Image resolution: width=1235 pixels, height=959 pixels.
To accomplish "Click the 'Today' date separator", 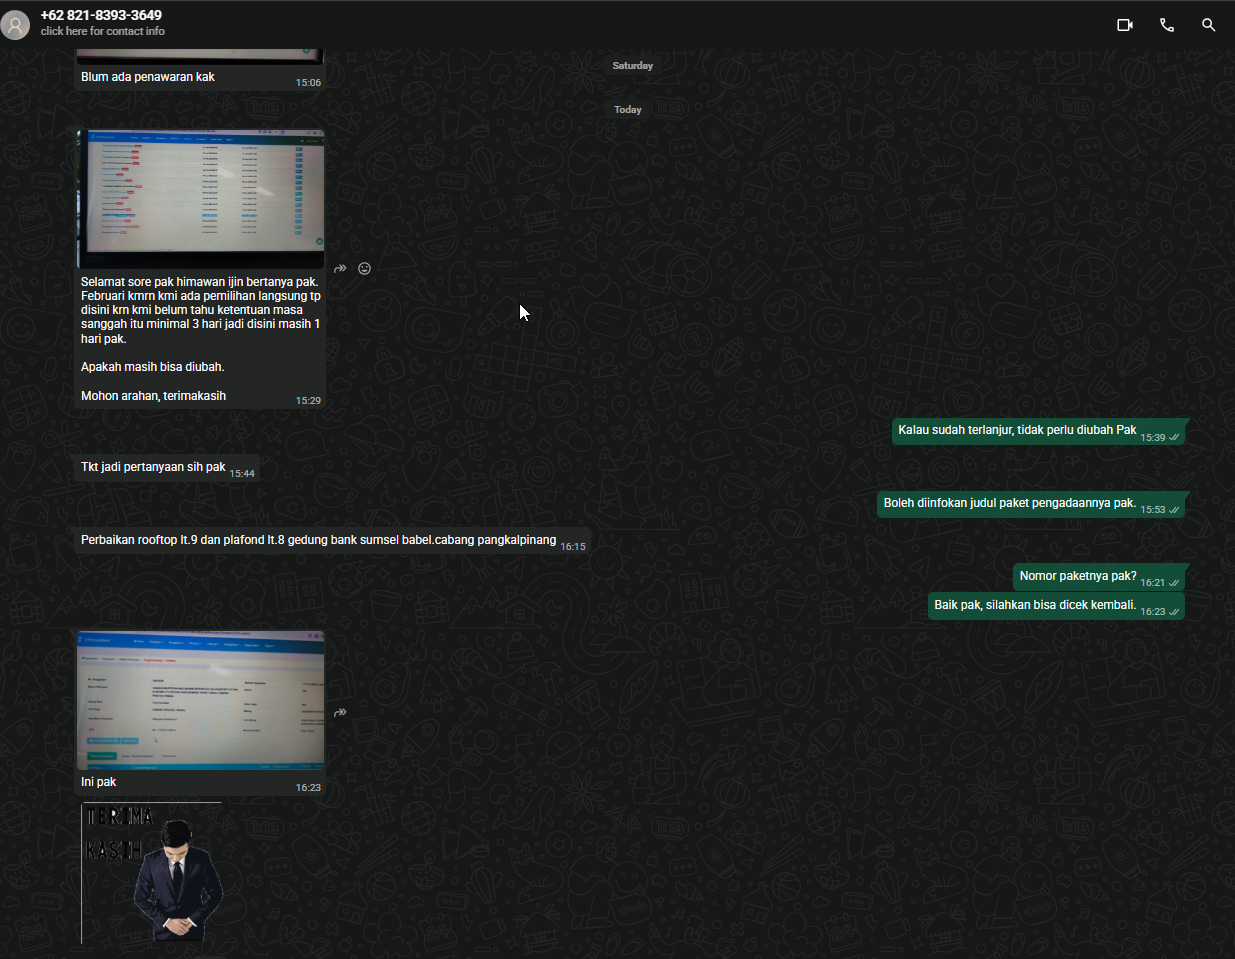I will (x=628, y=110).
